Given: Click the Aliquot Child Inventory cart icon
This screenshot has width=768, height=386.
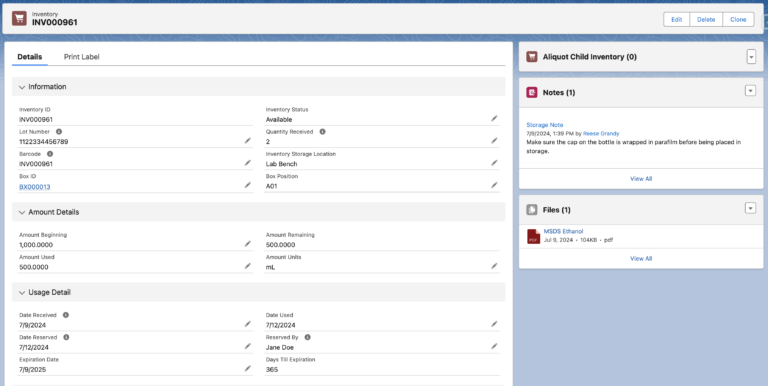Looking at the screenshot, I should 532,57.
